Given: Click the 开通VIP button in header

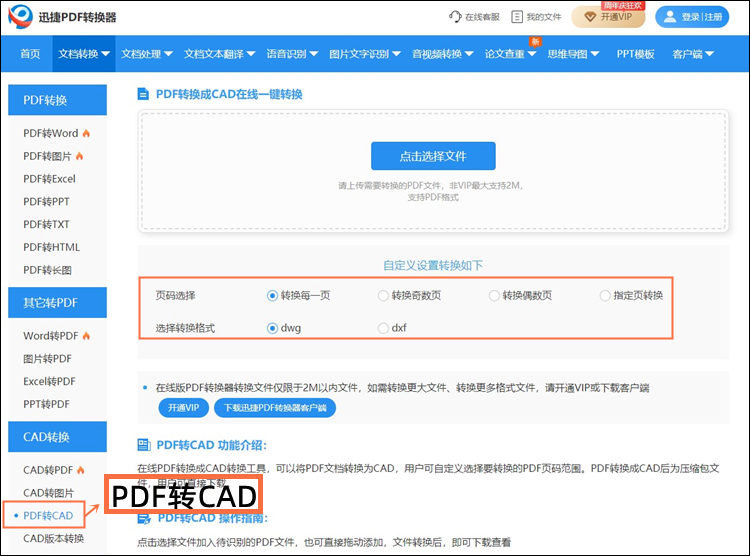Looking at the screenshot, I should pyautogui.click(x=608, y=17).
